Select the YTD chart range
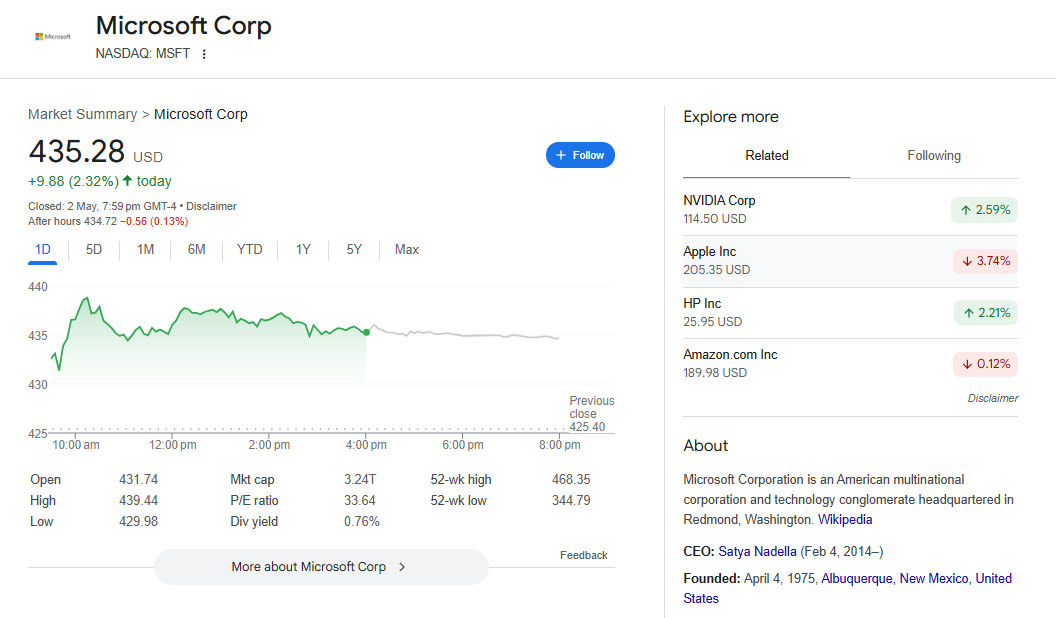The width and height of the screenshot is (1056, 618). tap(249, 249)
